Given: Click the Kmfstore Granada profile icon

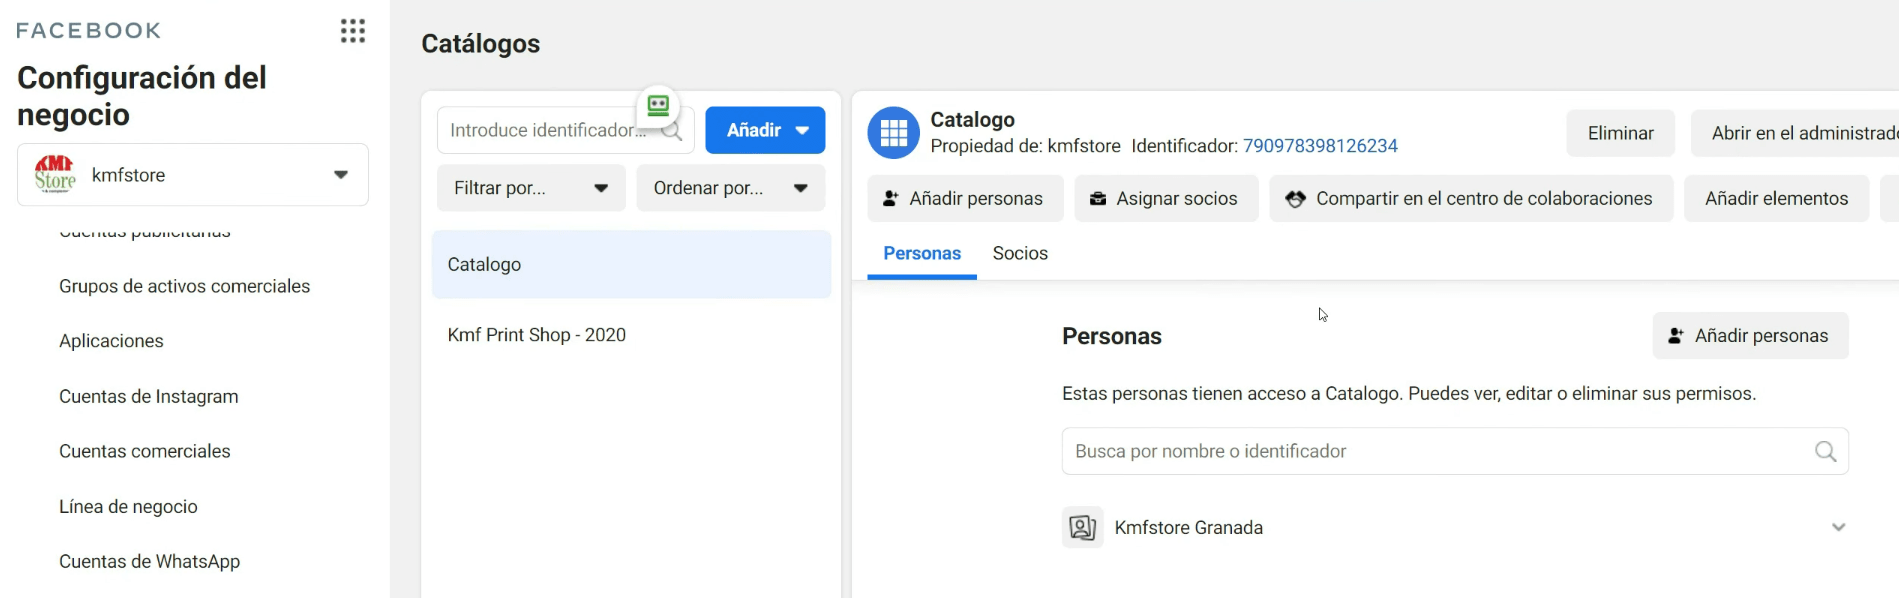Looking at the screenshot, I should point(1082,527).
